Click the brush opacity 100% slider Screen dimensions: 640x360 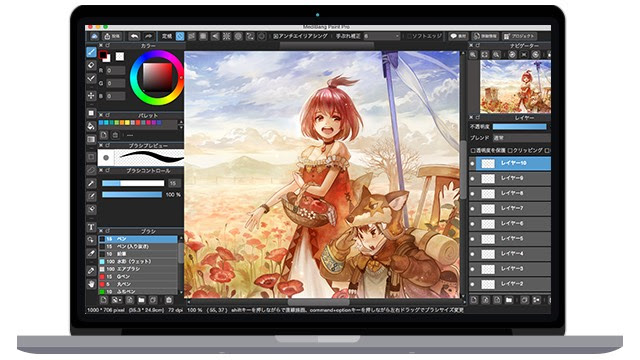click(x=132, y=195)
